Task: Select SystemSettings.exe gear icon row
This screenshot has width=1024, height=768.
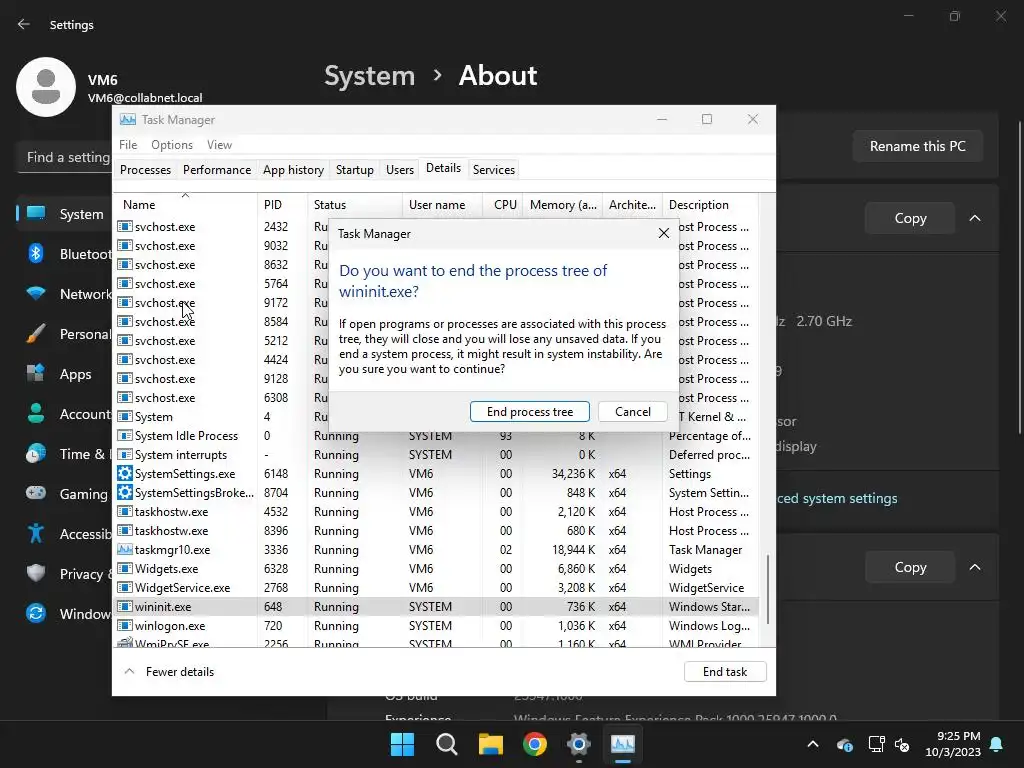Action: pyautogui.click(x=125, y=473)
